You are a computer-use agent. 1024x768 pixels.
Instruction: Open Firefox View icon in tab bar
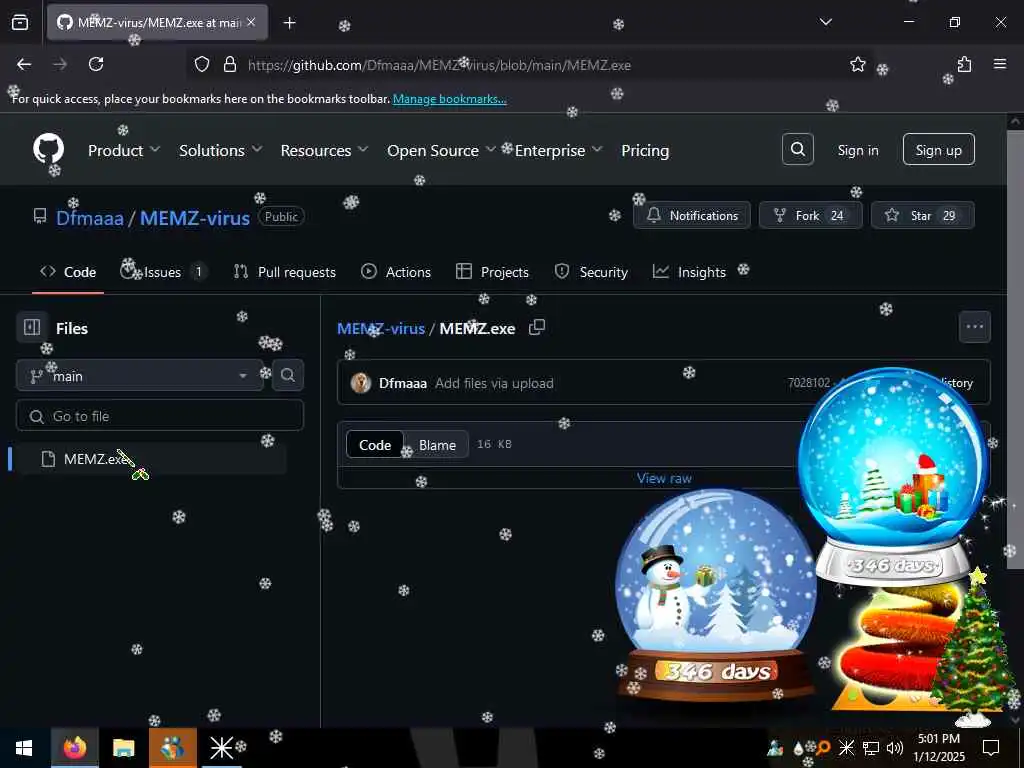coord(20,22)
